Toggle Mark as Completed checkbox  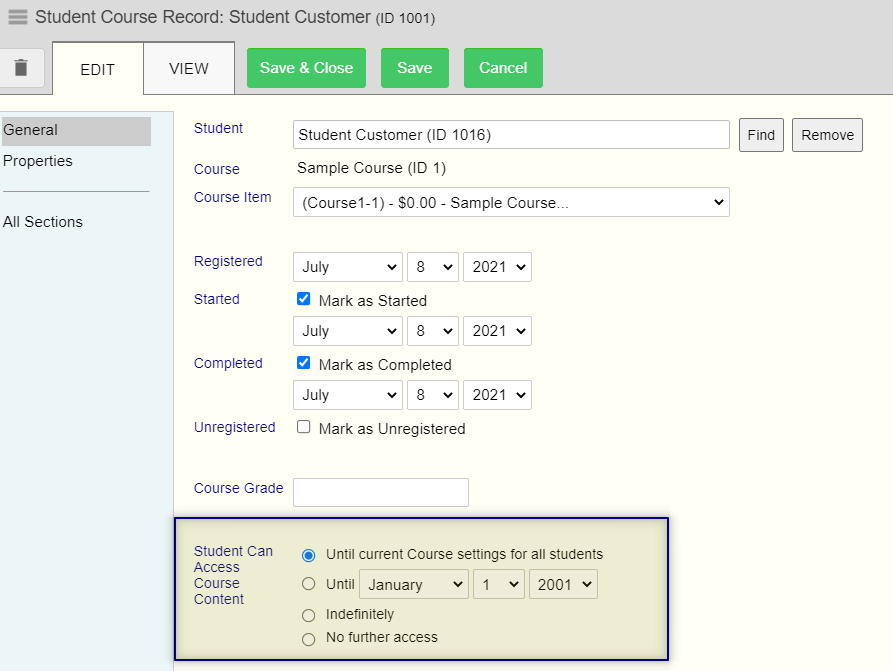coord(304,363)
